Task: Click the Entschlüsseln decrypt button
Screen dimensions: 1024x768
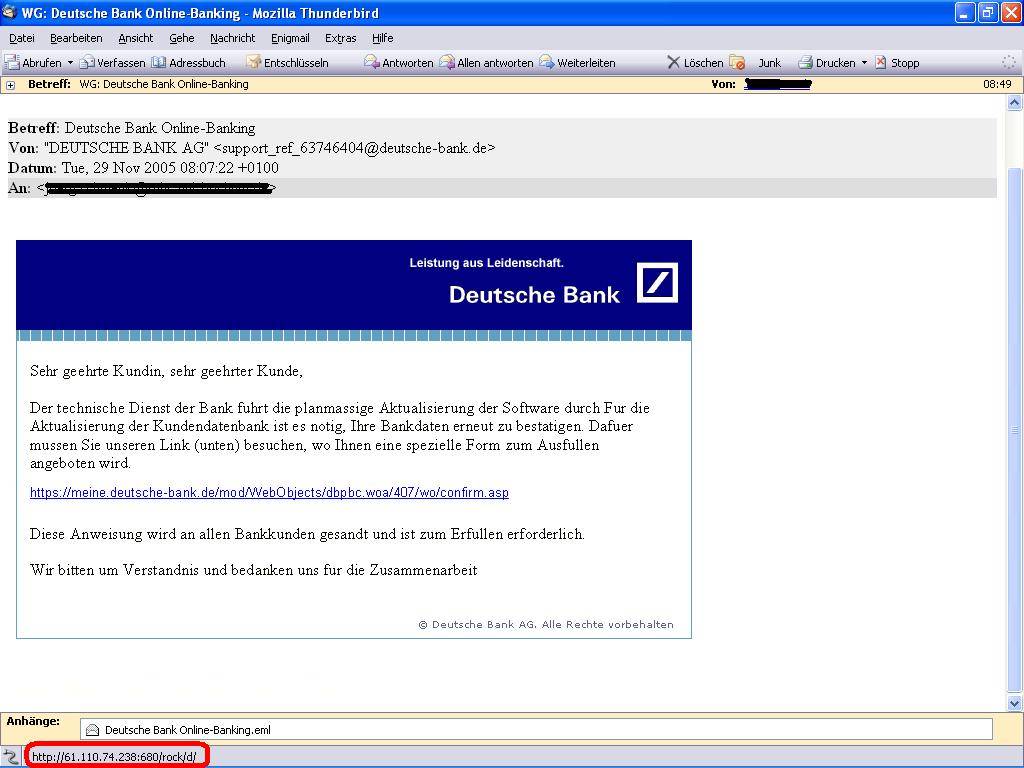Action: pyautogui.click(x=287, y=63)
